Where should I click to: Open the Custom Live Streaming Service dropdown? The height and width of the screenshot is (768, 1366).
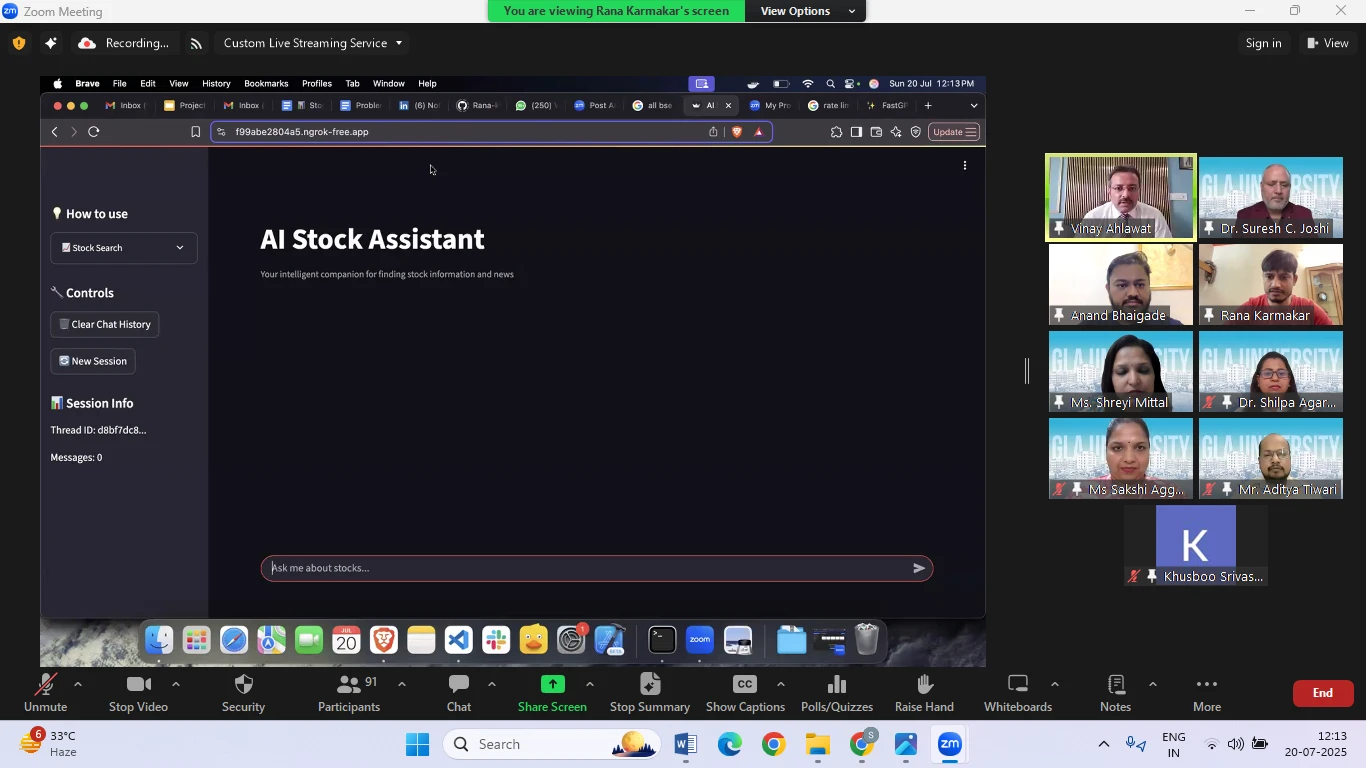313,43
